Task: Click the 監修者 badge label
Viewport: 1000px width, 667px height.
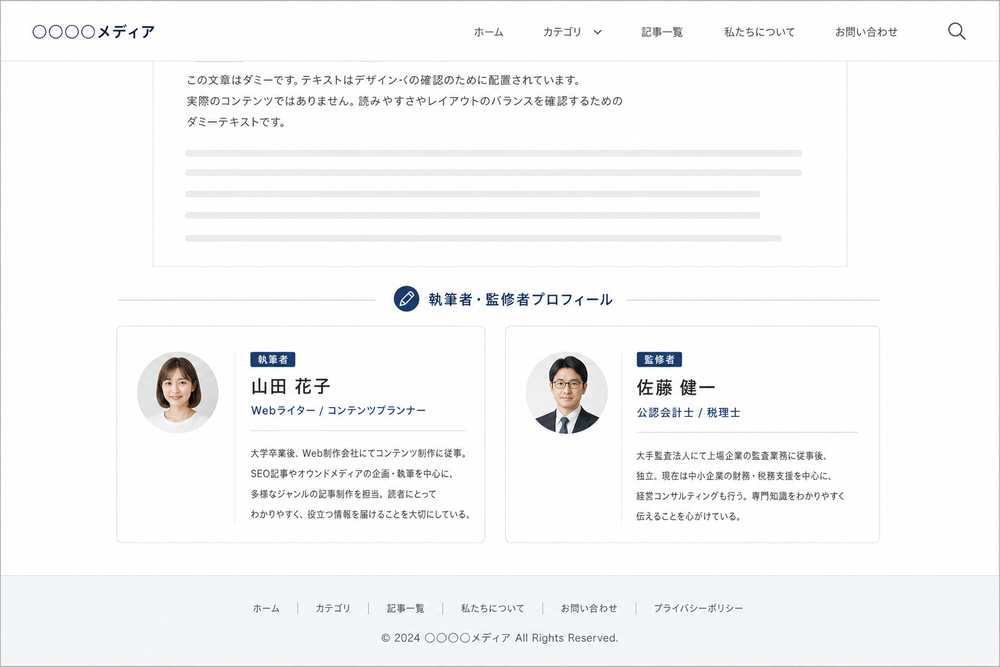Action: (x=659, y=360)
